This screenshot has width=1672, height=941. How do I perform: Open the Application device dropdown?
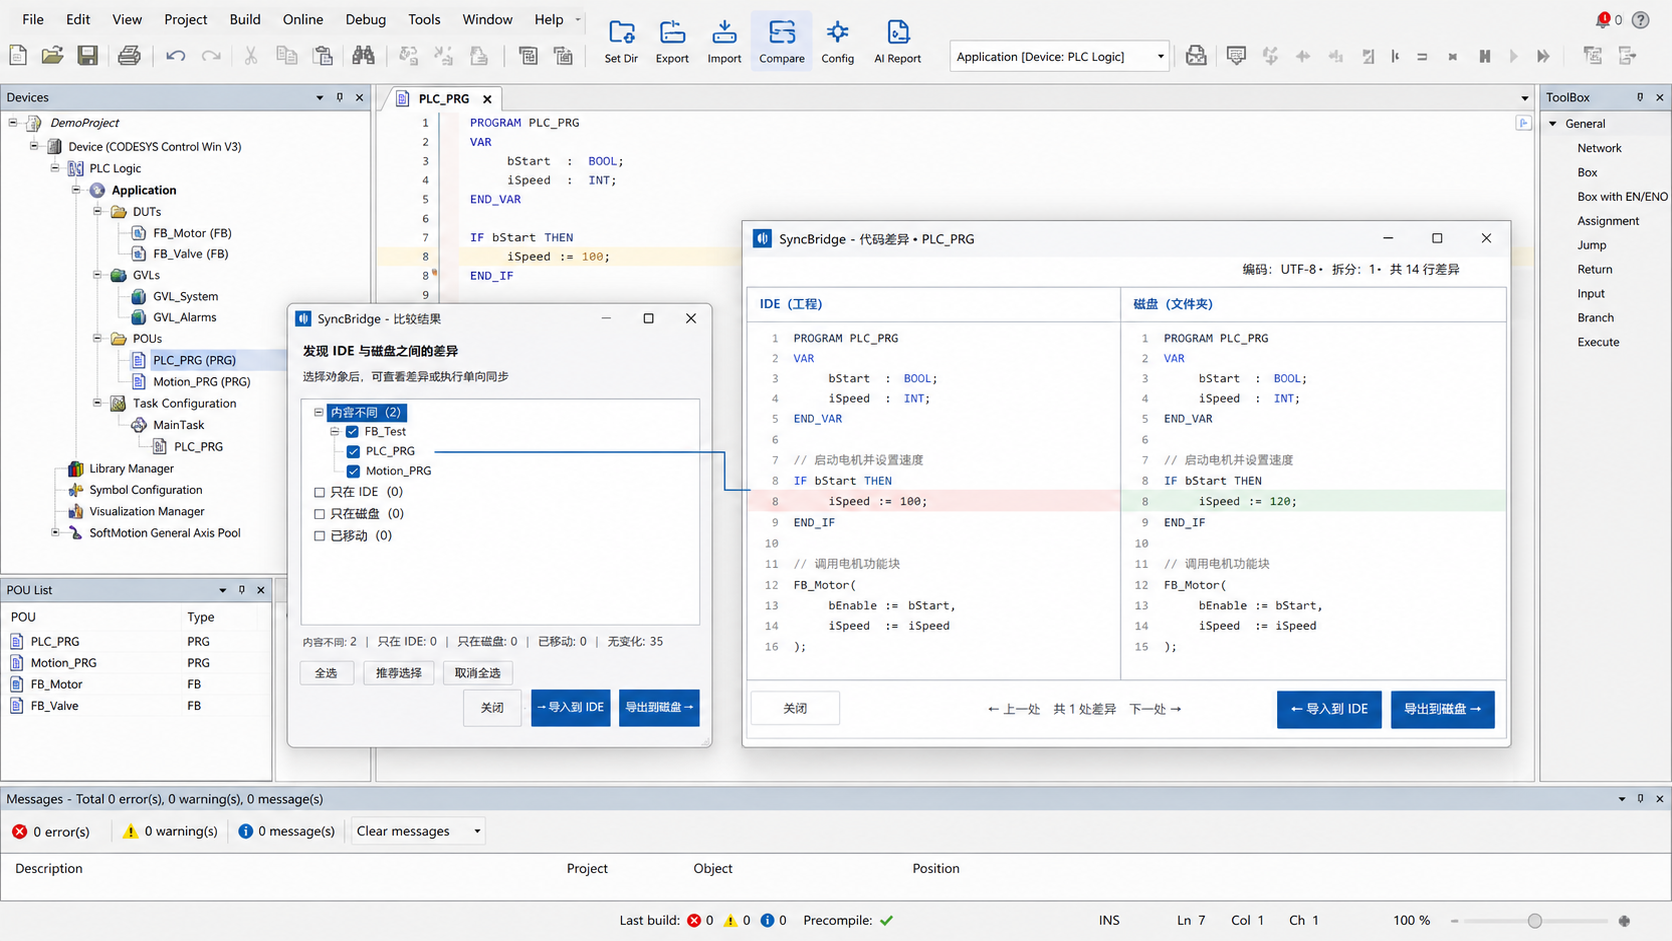coord(1160,57)
